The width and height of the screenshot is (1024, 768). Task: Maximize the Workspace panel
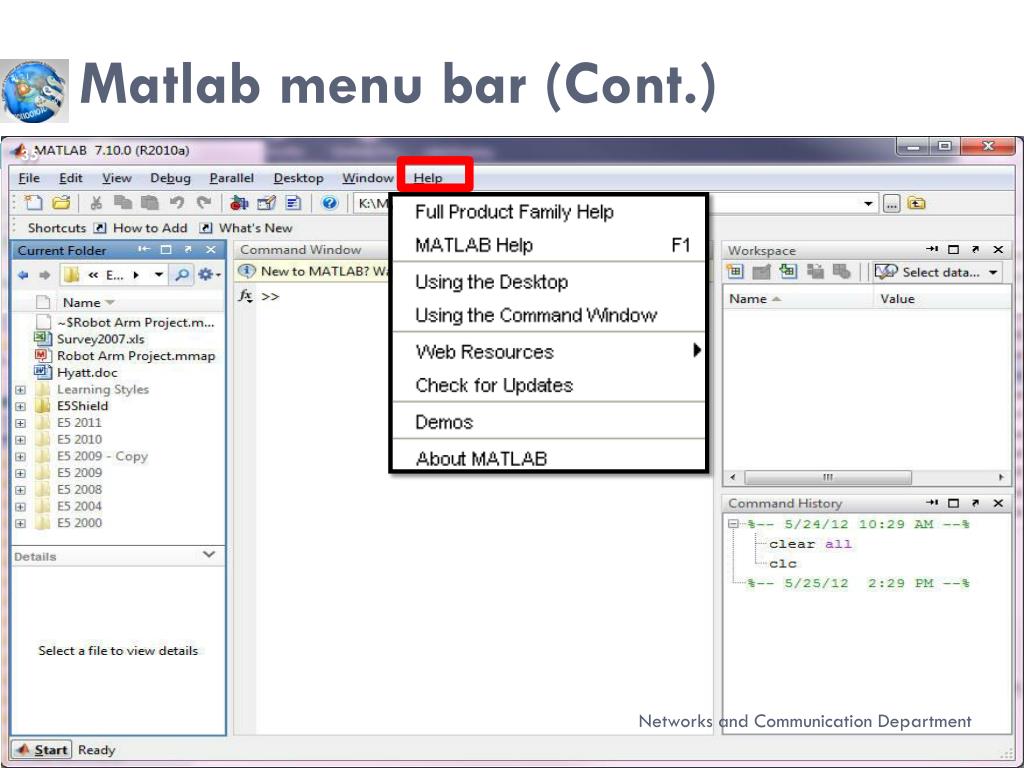point(953,249)
